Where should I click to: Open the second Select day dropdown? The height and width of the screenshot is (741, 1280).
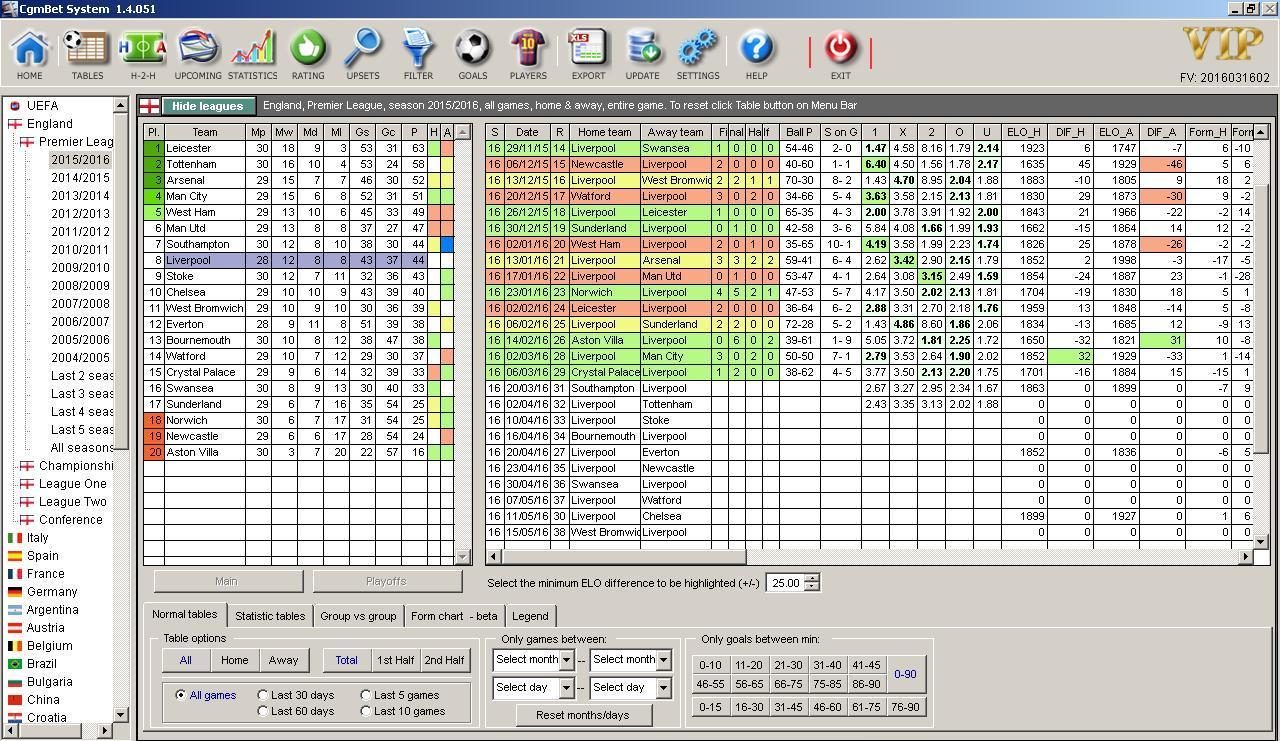click(663, 688)
